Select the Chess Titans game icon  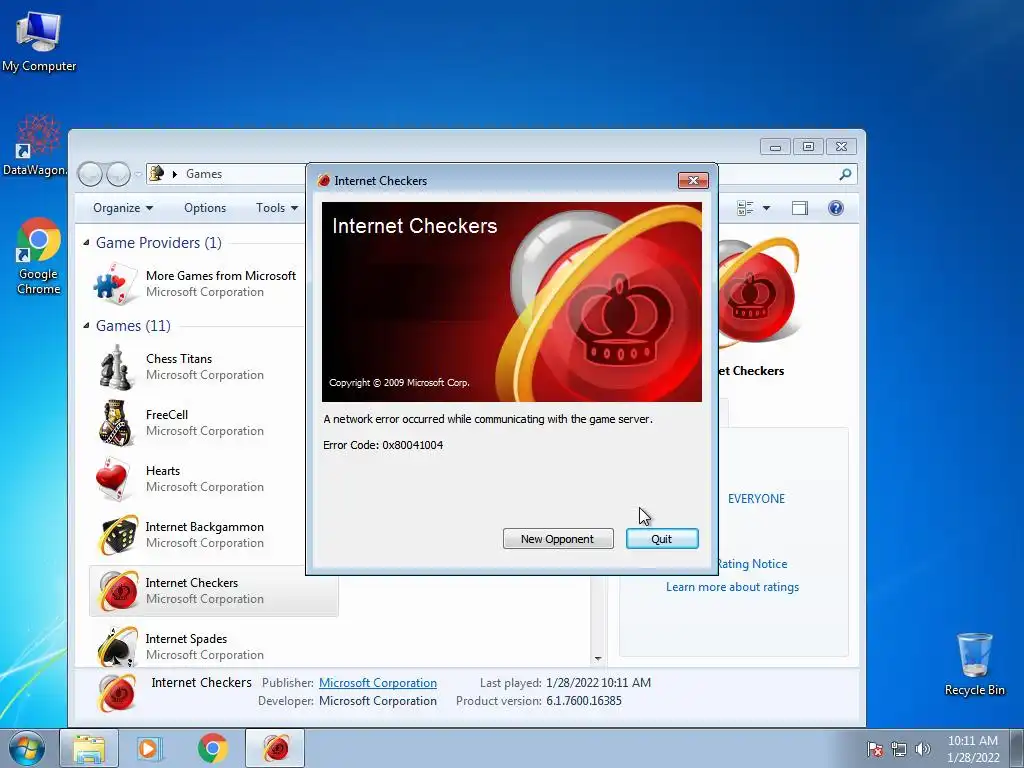115,367
